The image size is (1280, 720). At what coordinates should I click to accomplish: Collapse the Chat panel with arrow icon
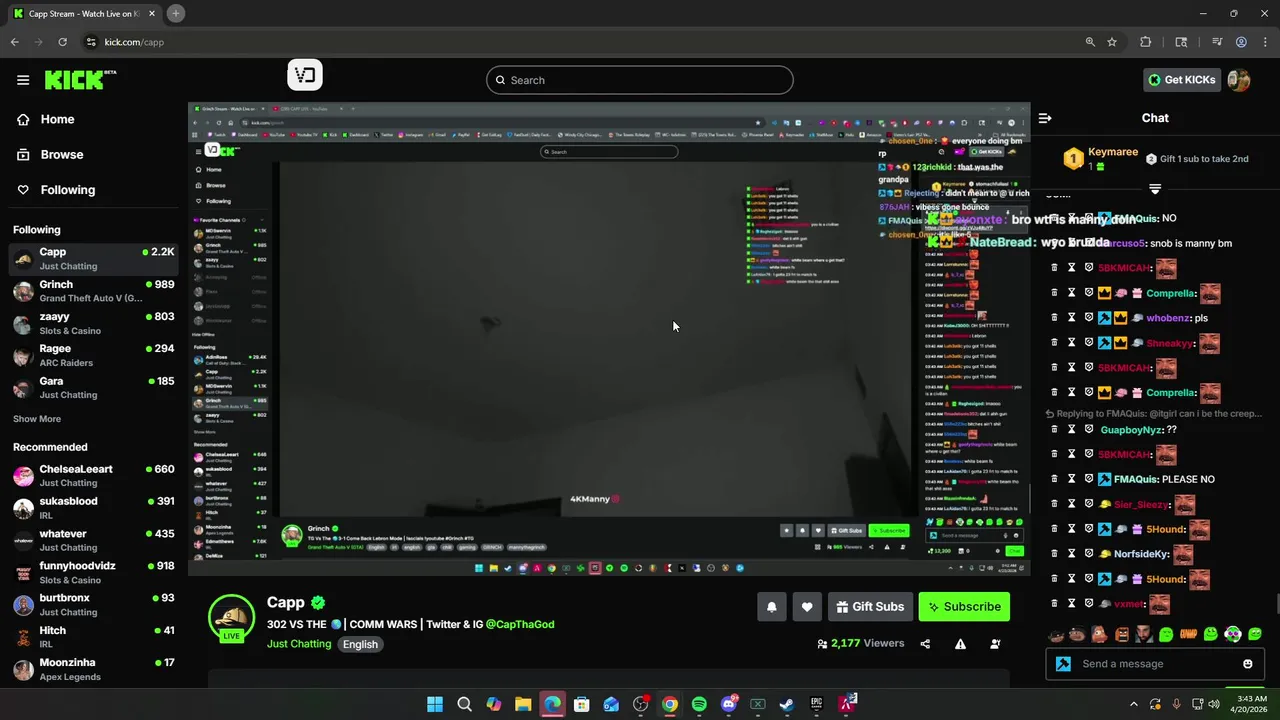(1045, 118)
